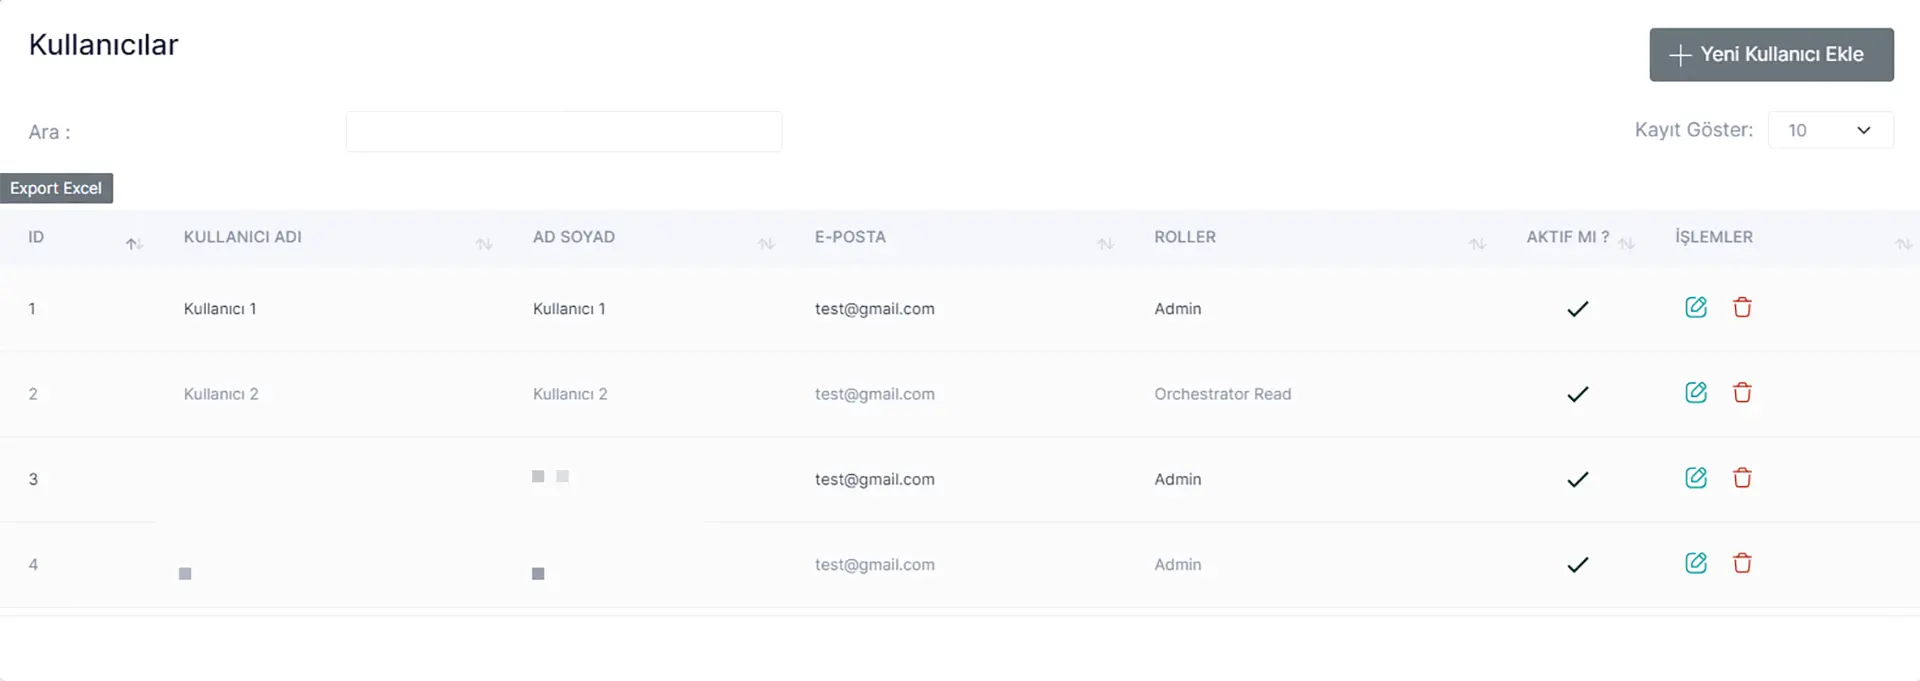
Task: Edit the Orchestrator Read user
Action: pyautogui.click(x=1696, y=392)
